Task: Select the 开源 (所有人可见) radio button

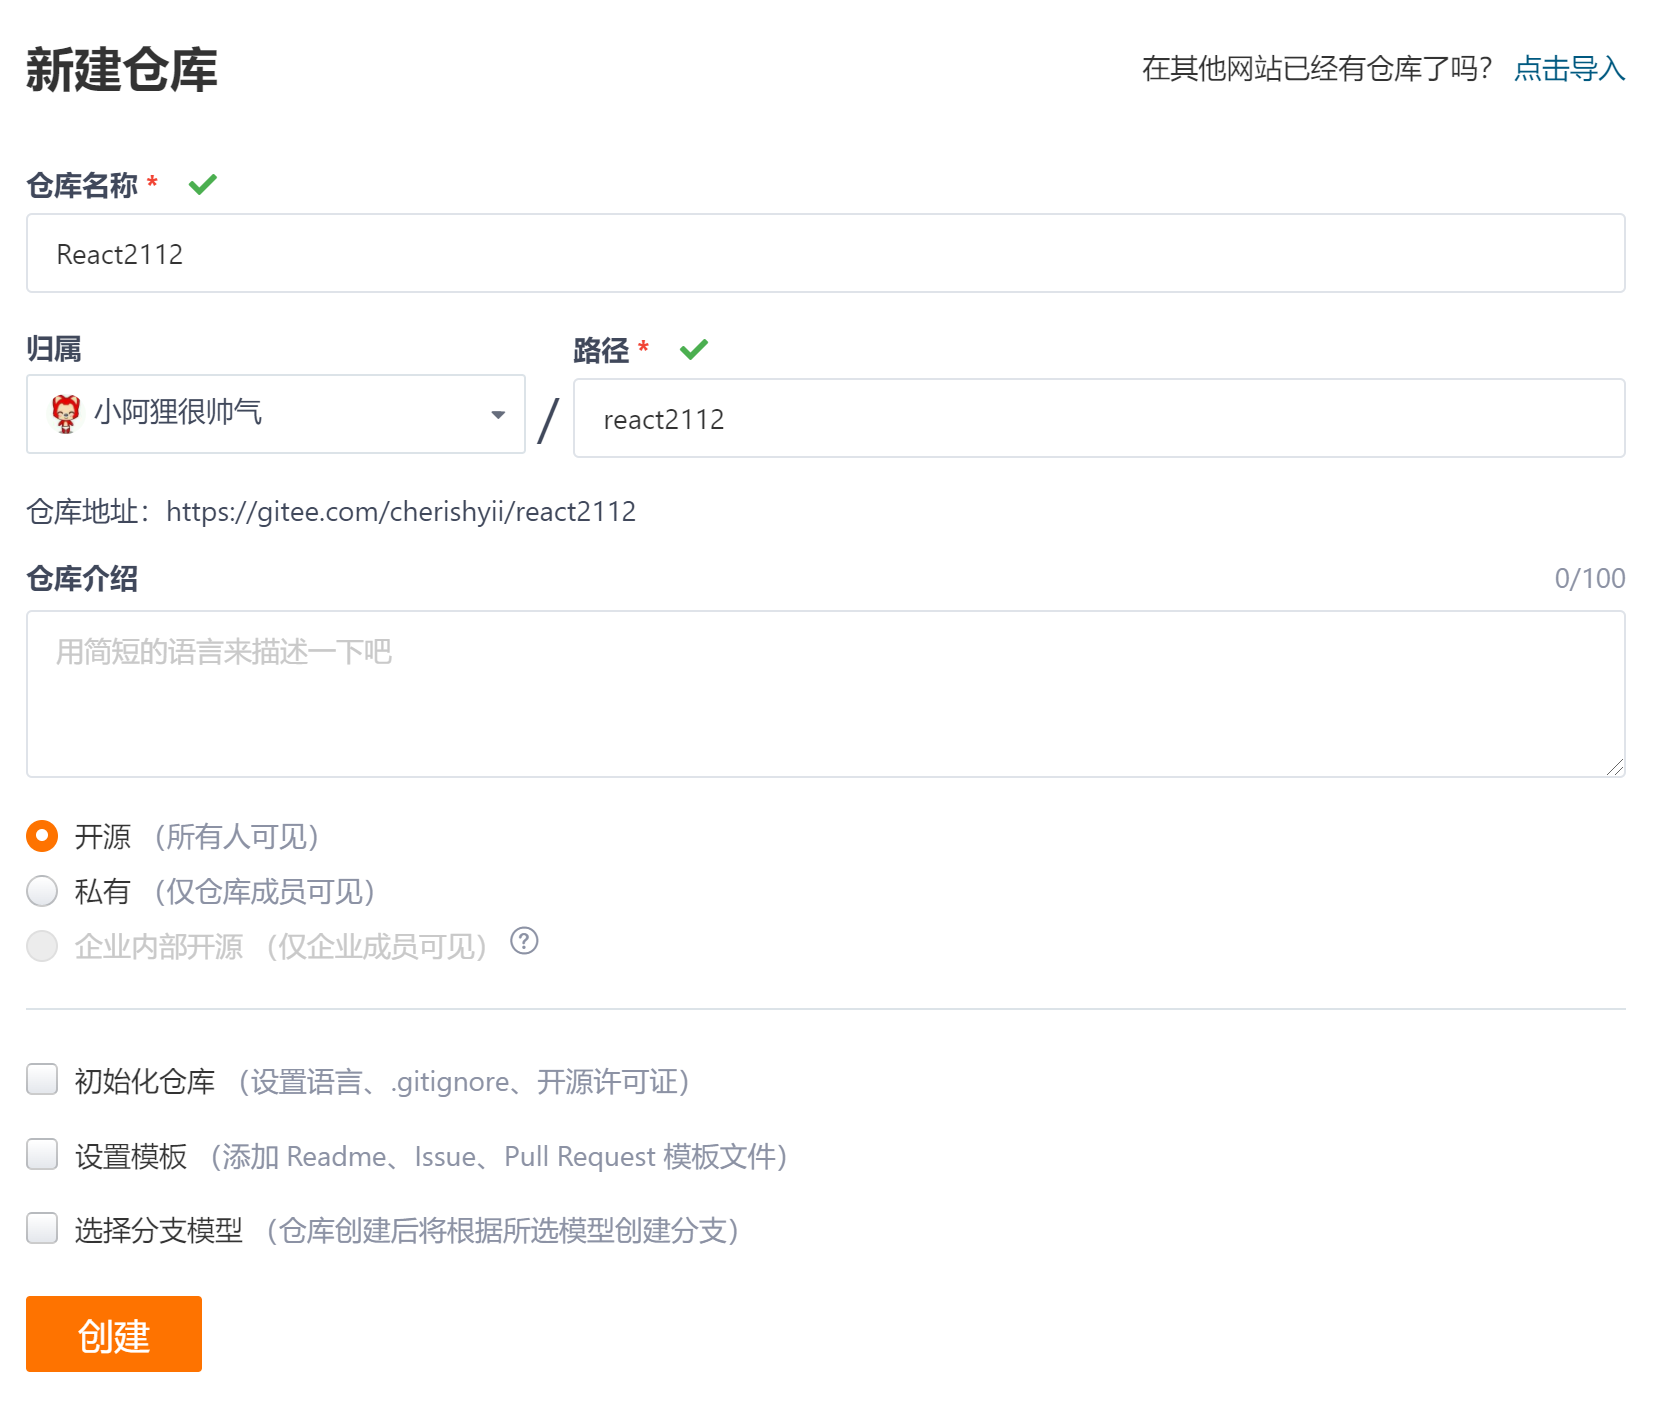Action: pyautogui.click(x=42, y=836)
